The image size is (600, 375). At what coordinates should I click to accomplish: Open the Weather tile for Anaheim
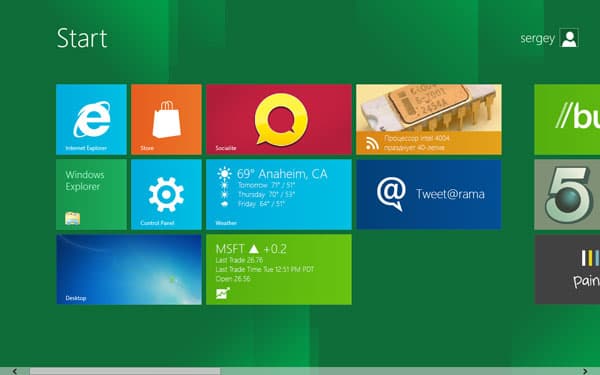click(279, 194)
